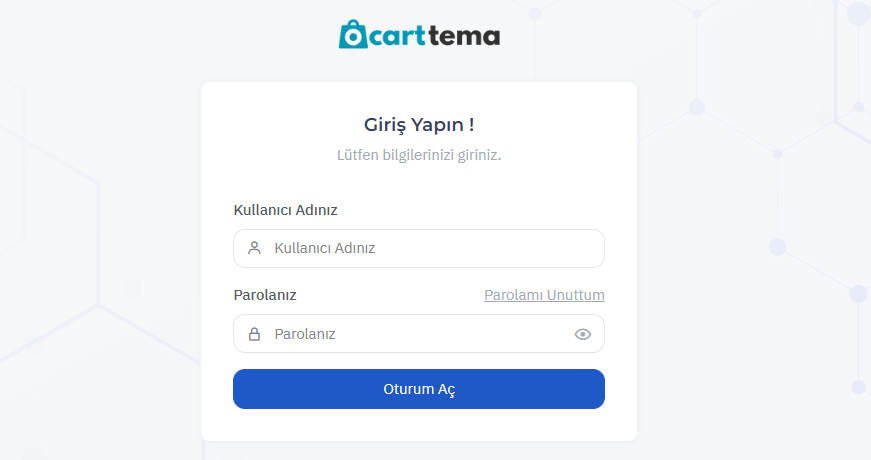Image resolution: width=871 pixels, height=460 pixels.
Task: Click the user silhouette icon in username field
Action: pos(254,248)
